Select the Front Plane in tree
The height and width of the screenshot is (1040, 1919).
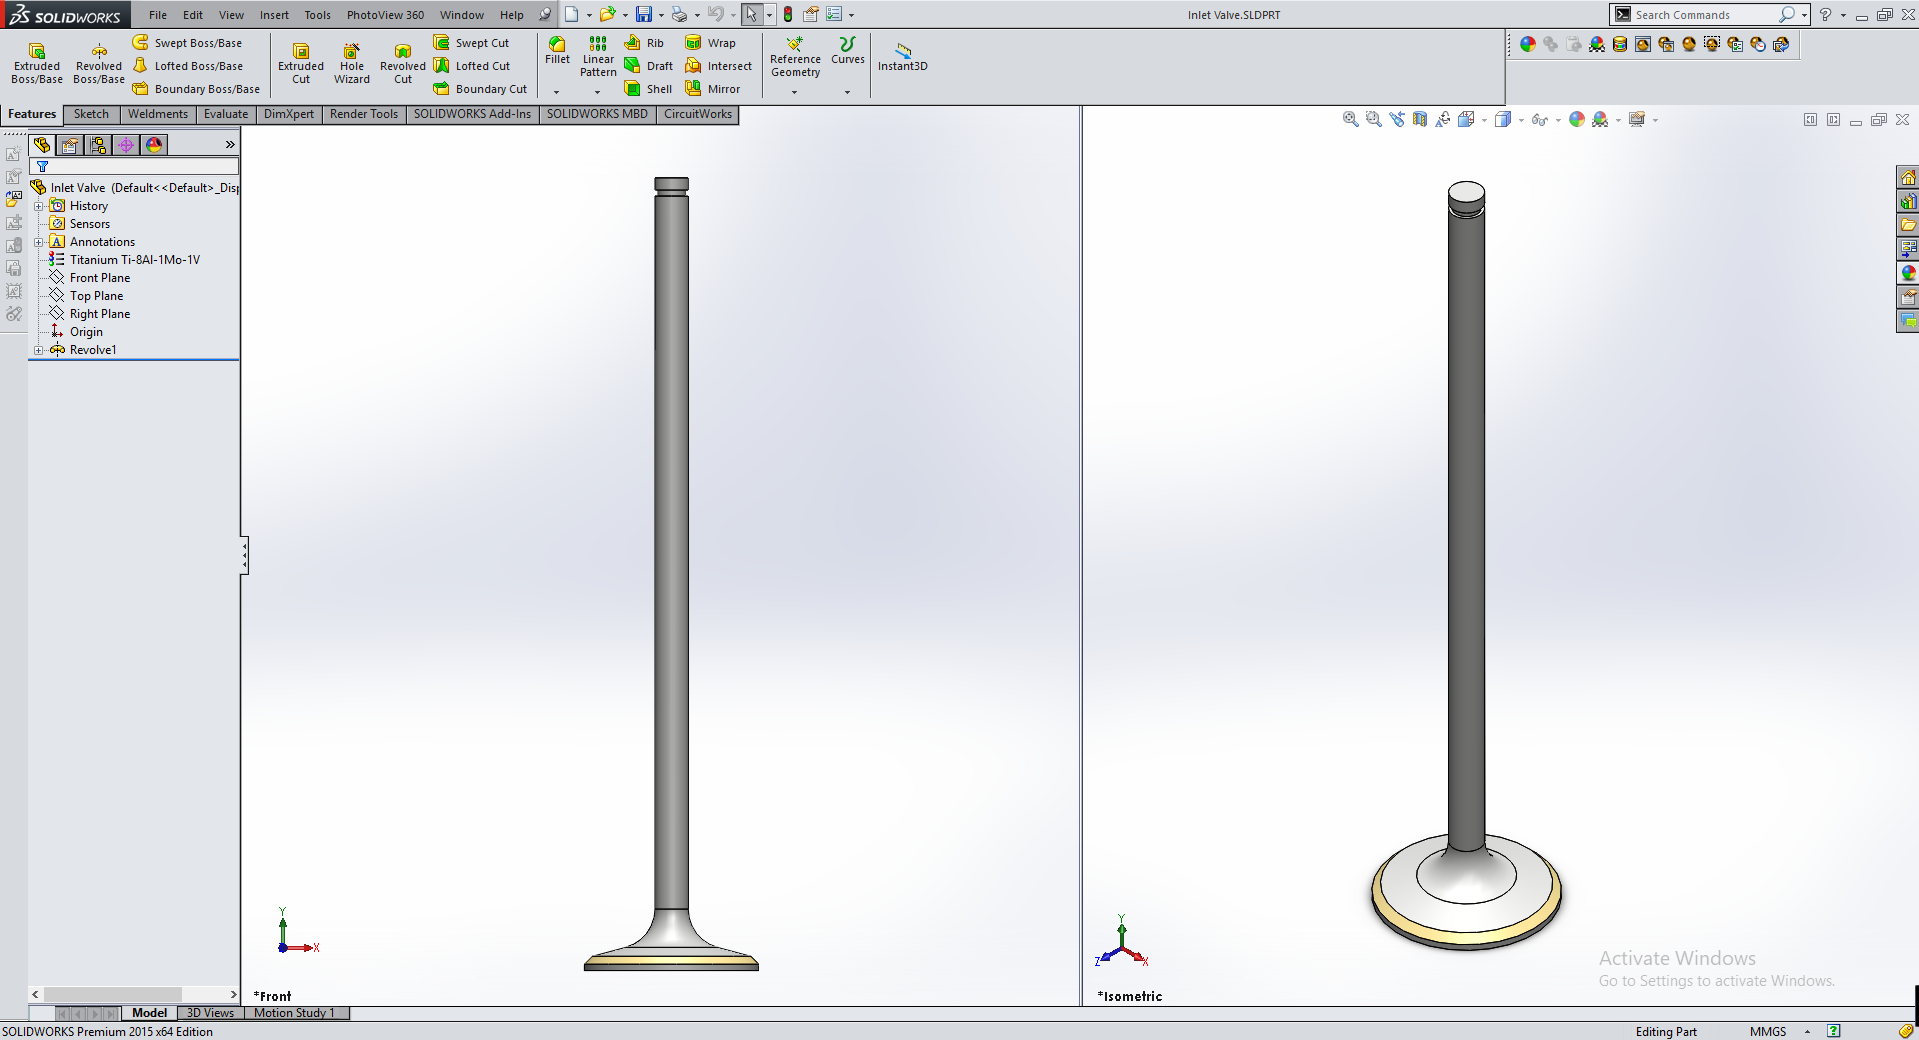(90, 278)
